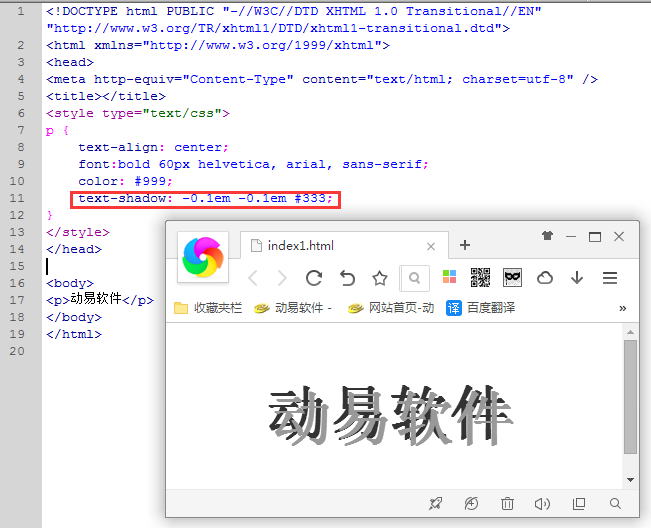Click the trash icon in status bar

click(507, 504)
